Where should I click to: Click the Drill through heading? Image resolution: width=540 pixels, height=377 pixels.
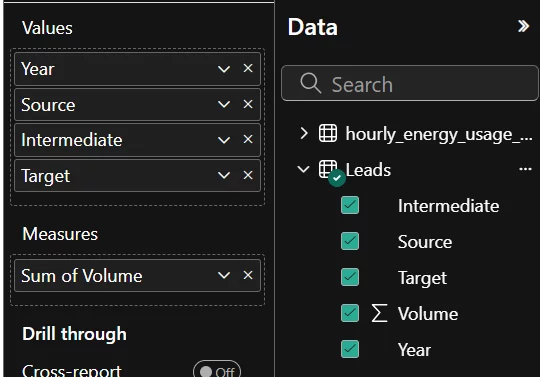pyautogui.click(x=74, y=334)
